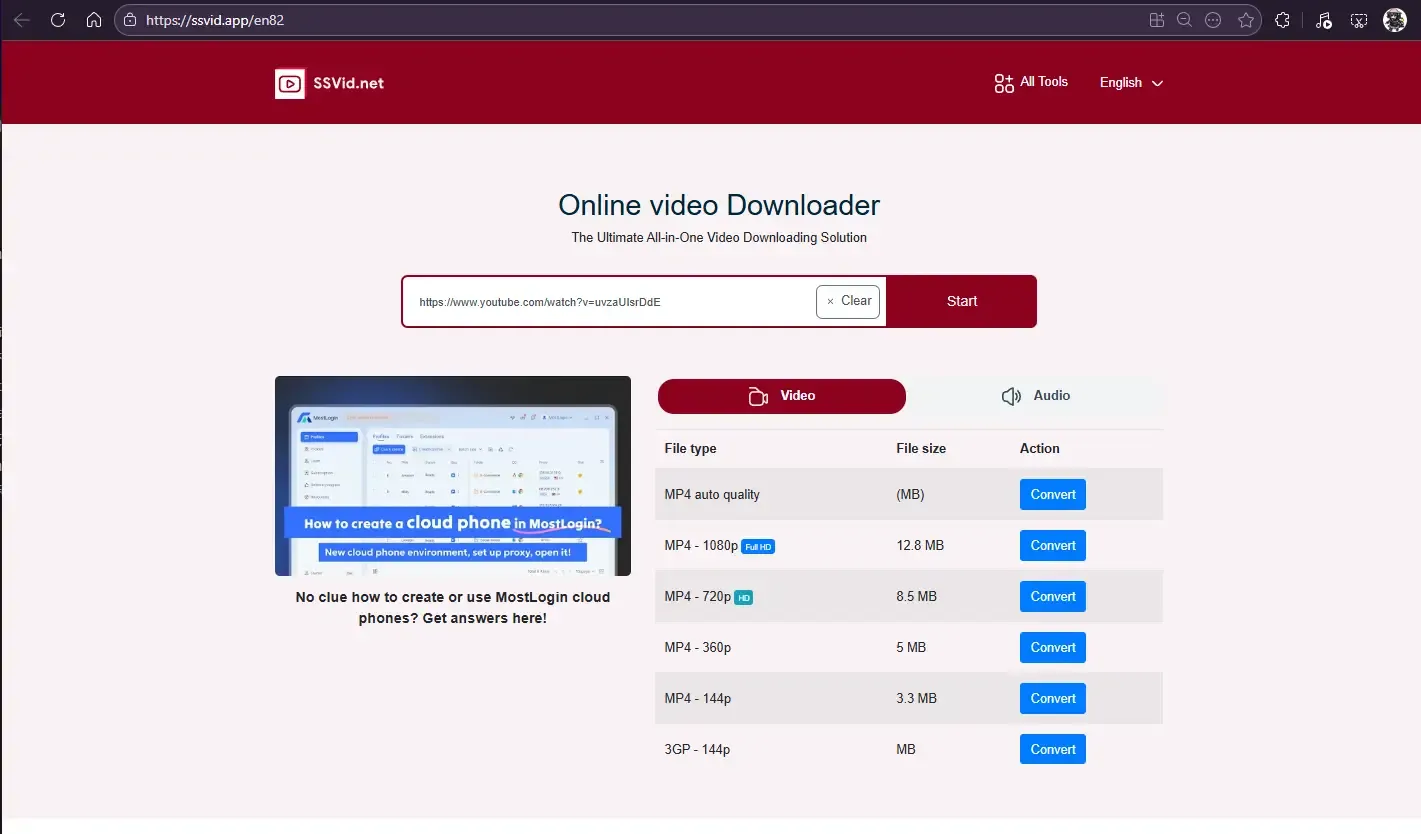Open browser media controls music note icon
1421x834 pixels.
coord(1323,20)
